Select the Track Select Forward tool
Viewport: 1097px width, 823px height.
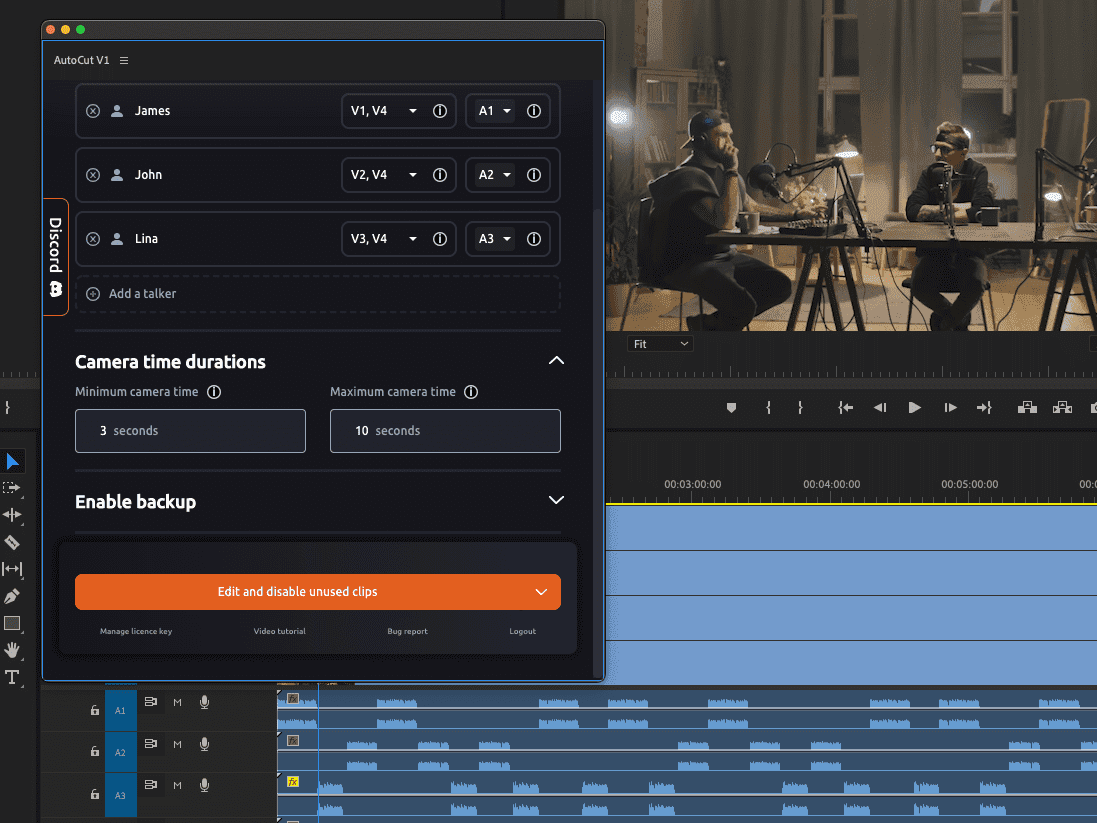12,488
